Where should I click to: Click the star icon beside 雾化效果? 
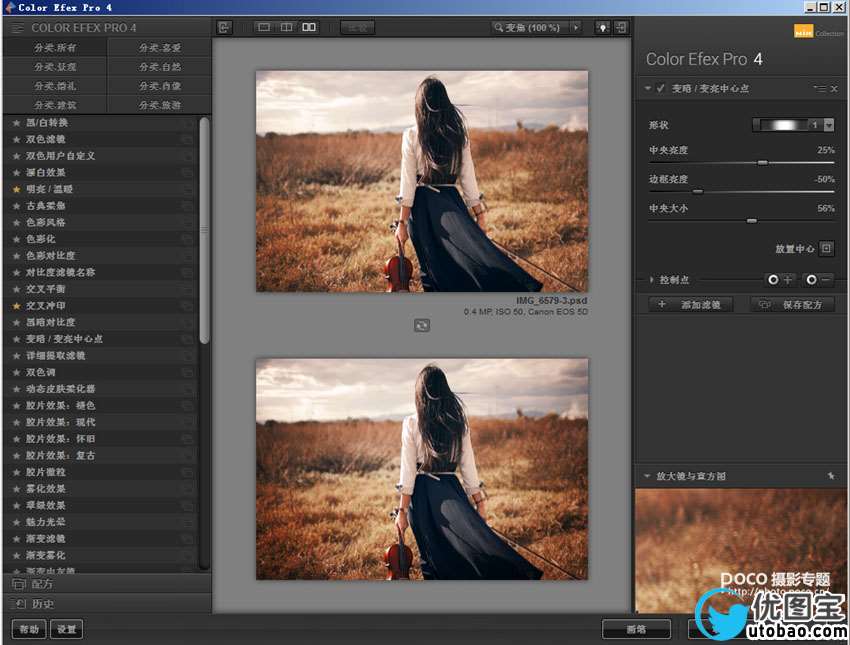(17, 489)
